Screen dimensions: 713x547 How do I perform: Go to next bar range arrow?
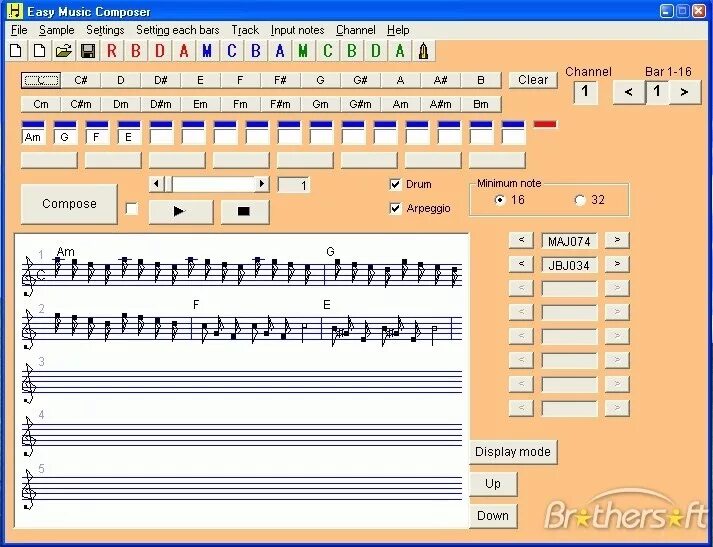click(684, 92)
